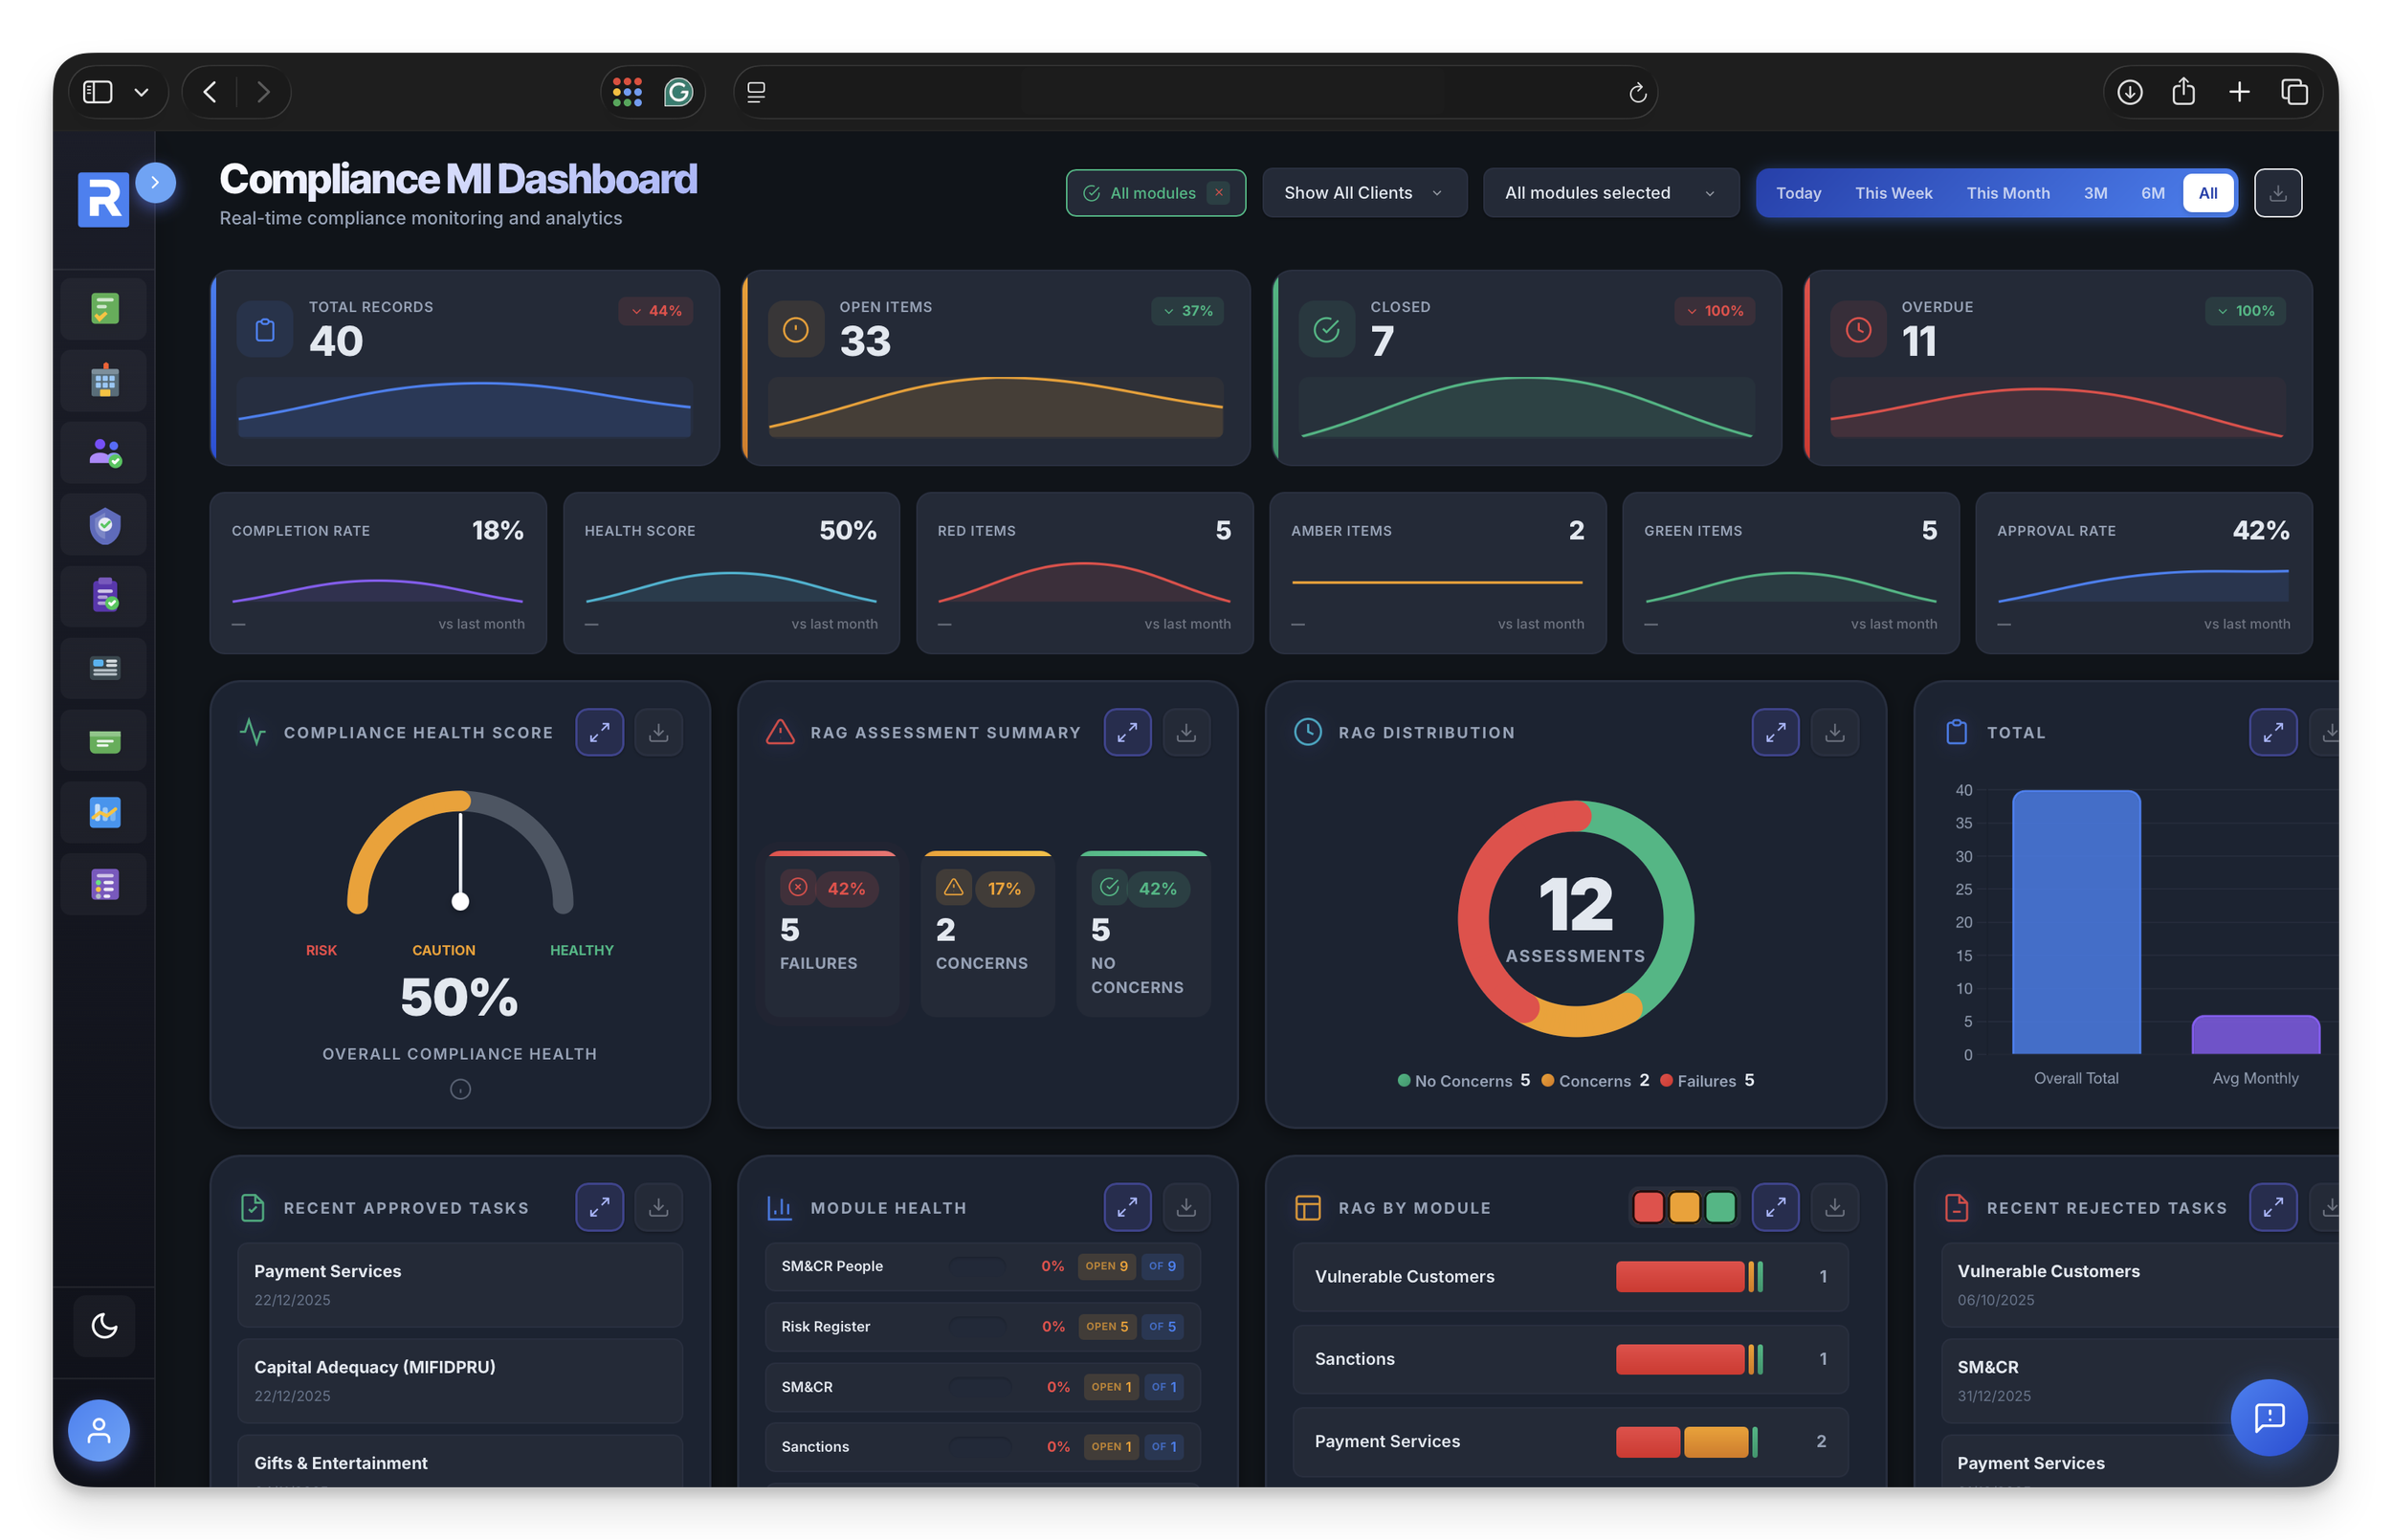Toggle the red RAG filter in RAG by Module
The width and height of the screenshot is (2392, 1540).
pyautogui.click(x=1649, y=1207)
